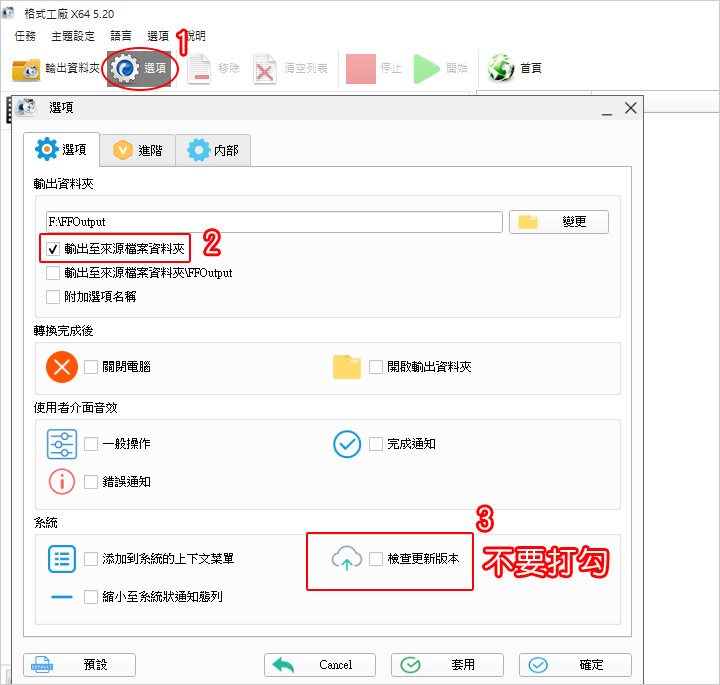Image resolution: width=720 pixels, height=685 pixels.
Task: Enable 開啟輸出資料夾 checkbox
Action: (376, 367)
